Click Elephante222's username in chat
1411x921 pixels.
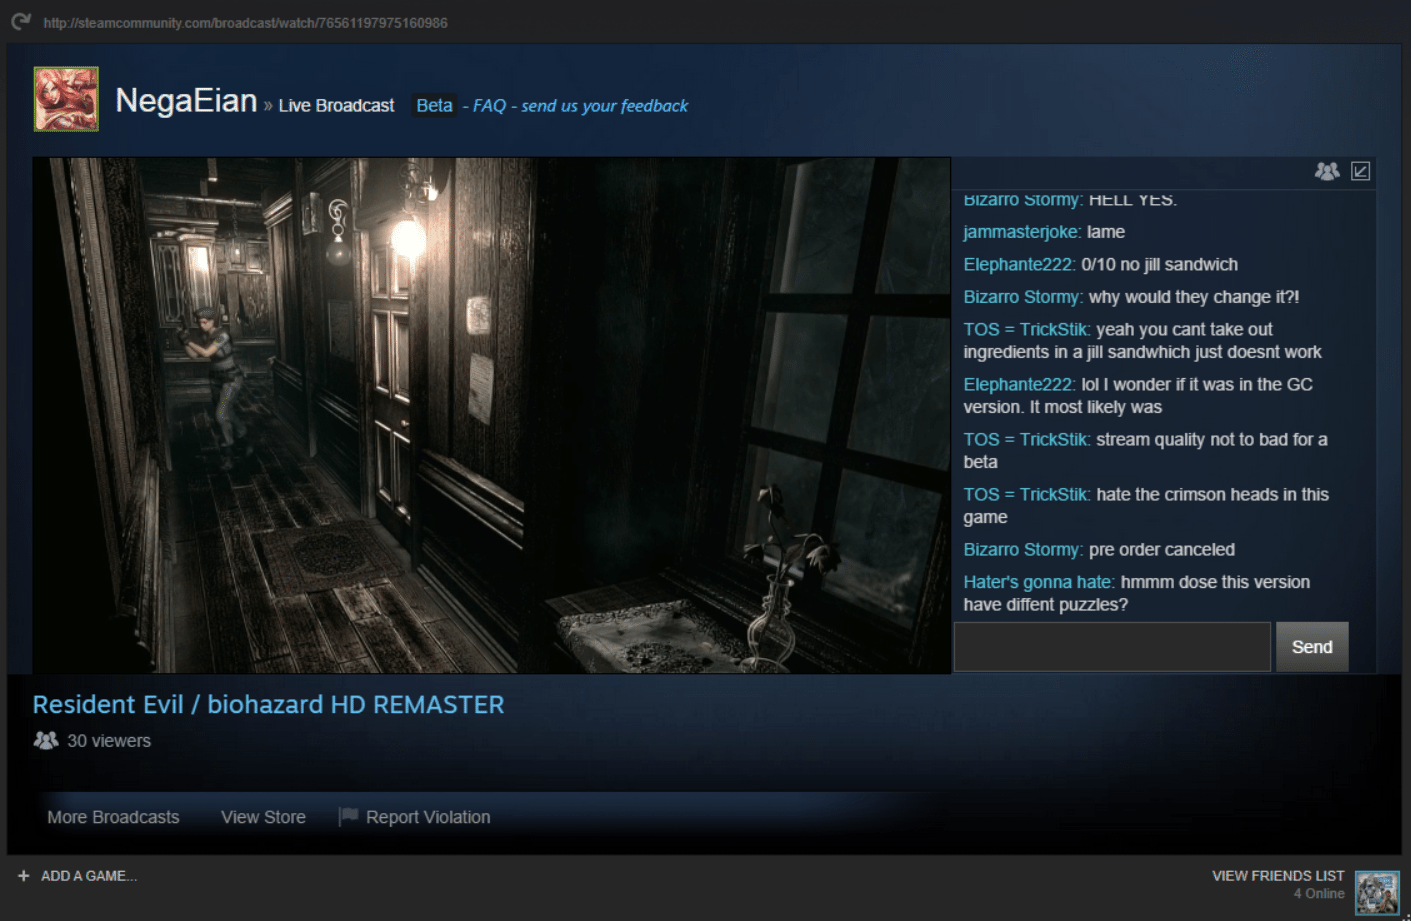point(1017,264)
